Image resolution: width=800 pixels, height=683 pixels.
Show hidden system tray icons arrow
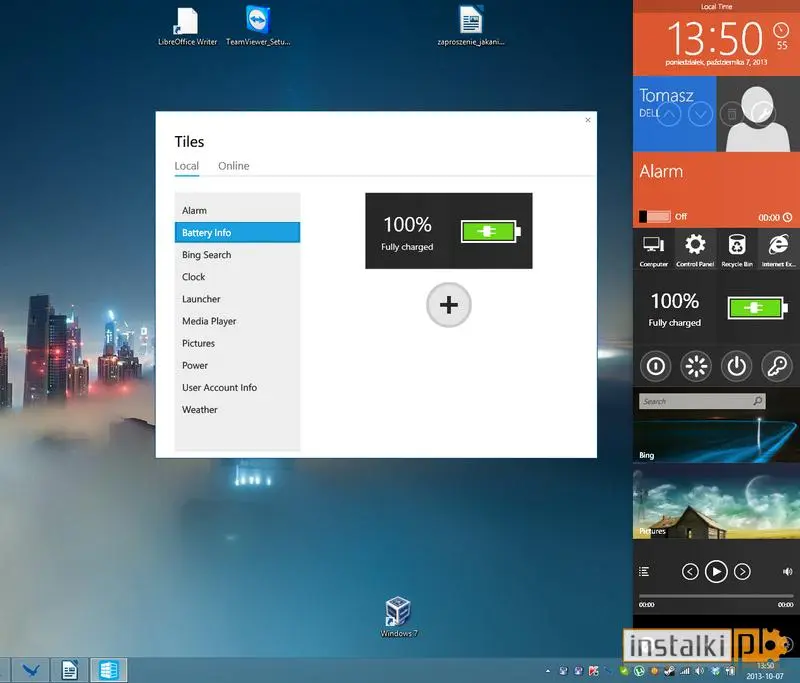coord(547,671)
